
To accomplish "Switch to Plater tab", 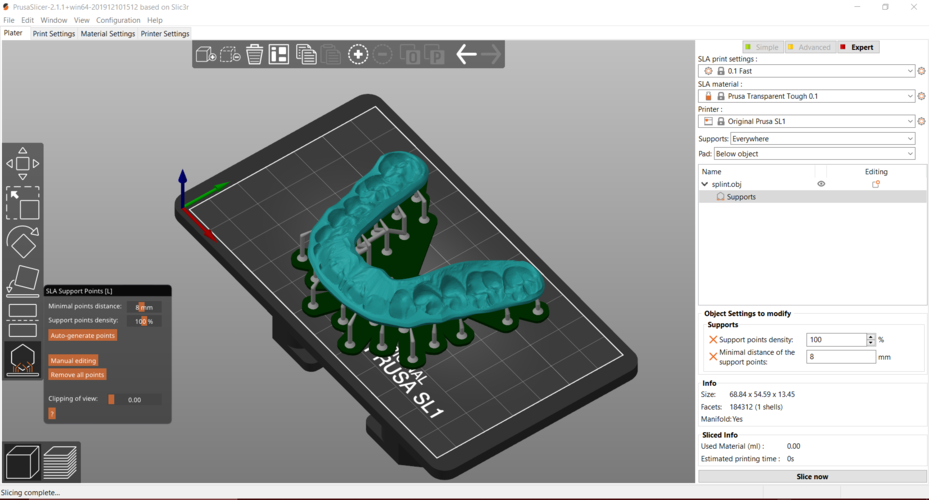I will coord(13,33).
